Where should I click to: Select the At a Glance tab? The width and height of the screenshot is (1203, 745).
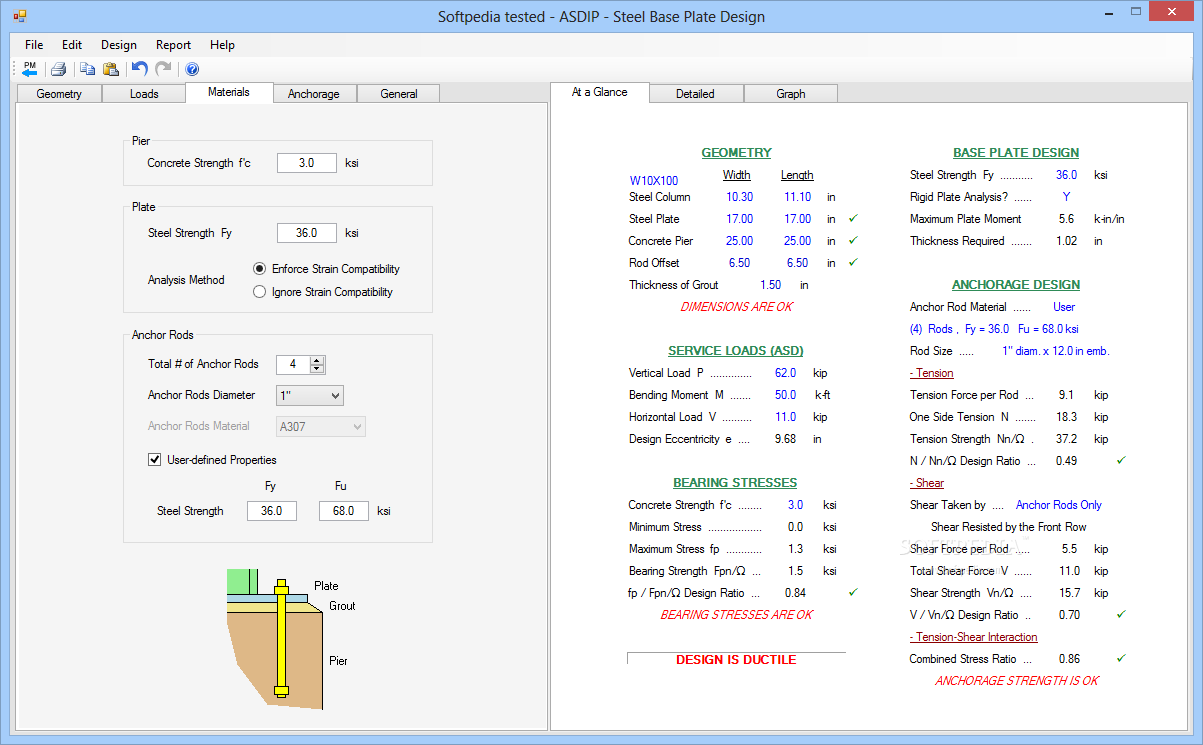600,92
